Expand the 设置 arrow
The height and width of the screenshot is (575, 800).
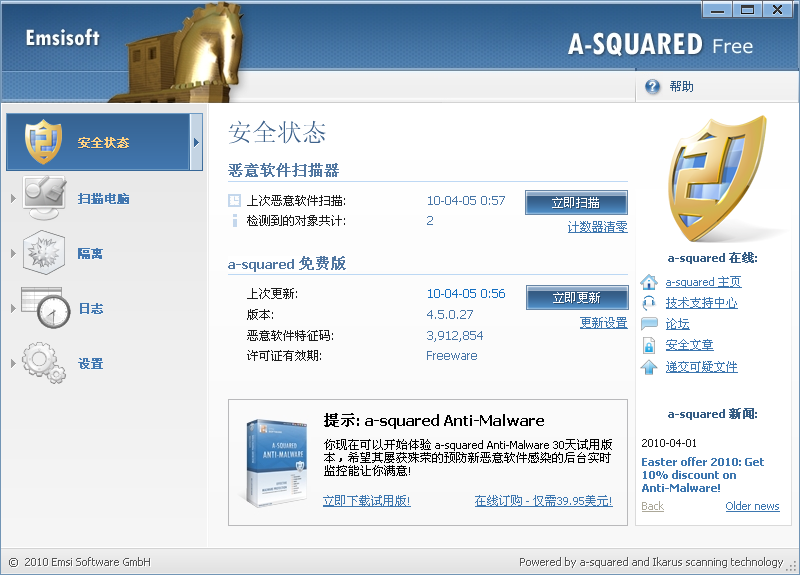pos(13,363)
